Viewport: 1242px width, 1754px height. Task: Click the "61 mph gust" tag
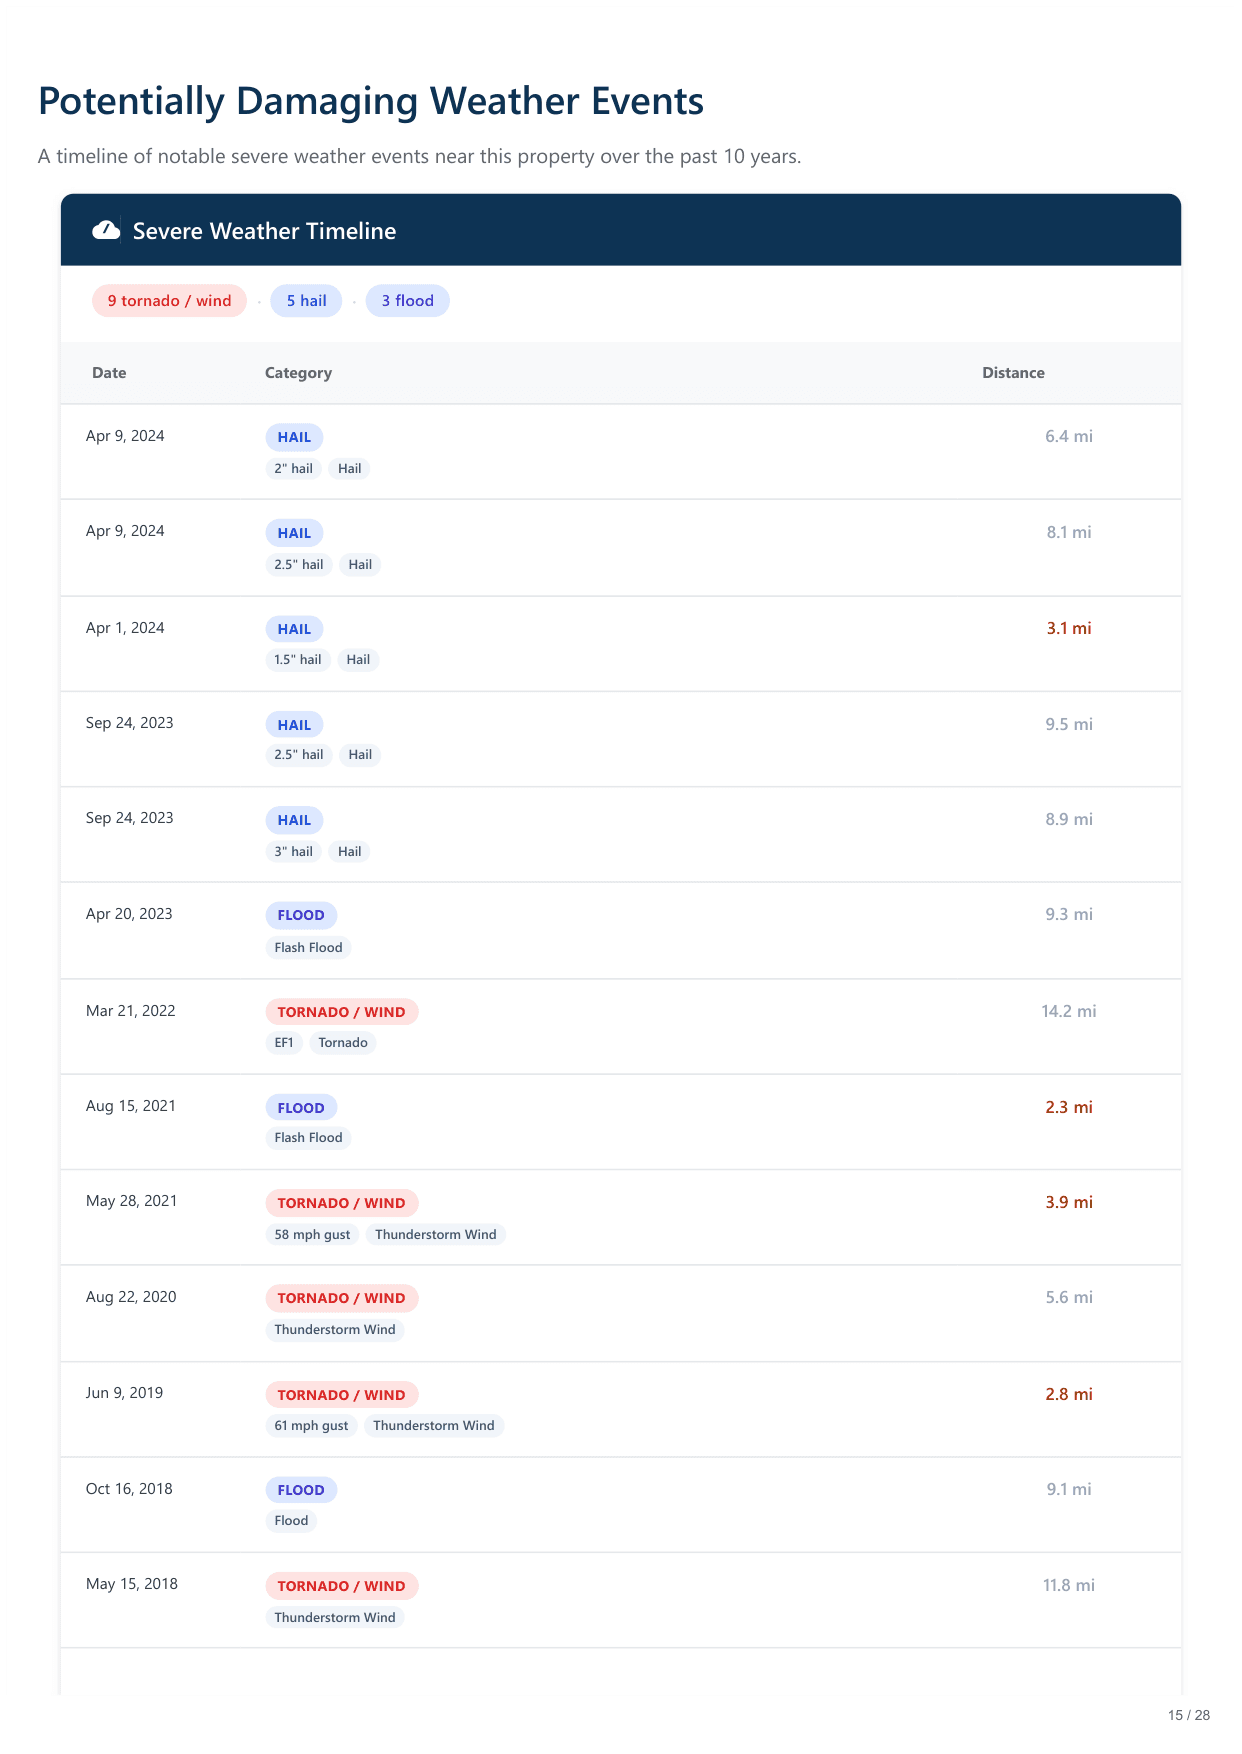pyautogui.click(x=311, y=1426)
